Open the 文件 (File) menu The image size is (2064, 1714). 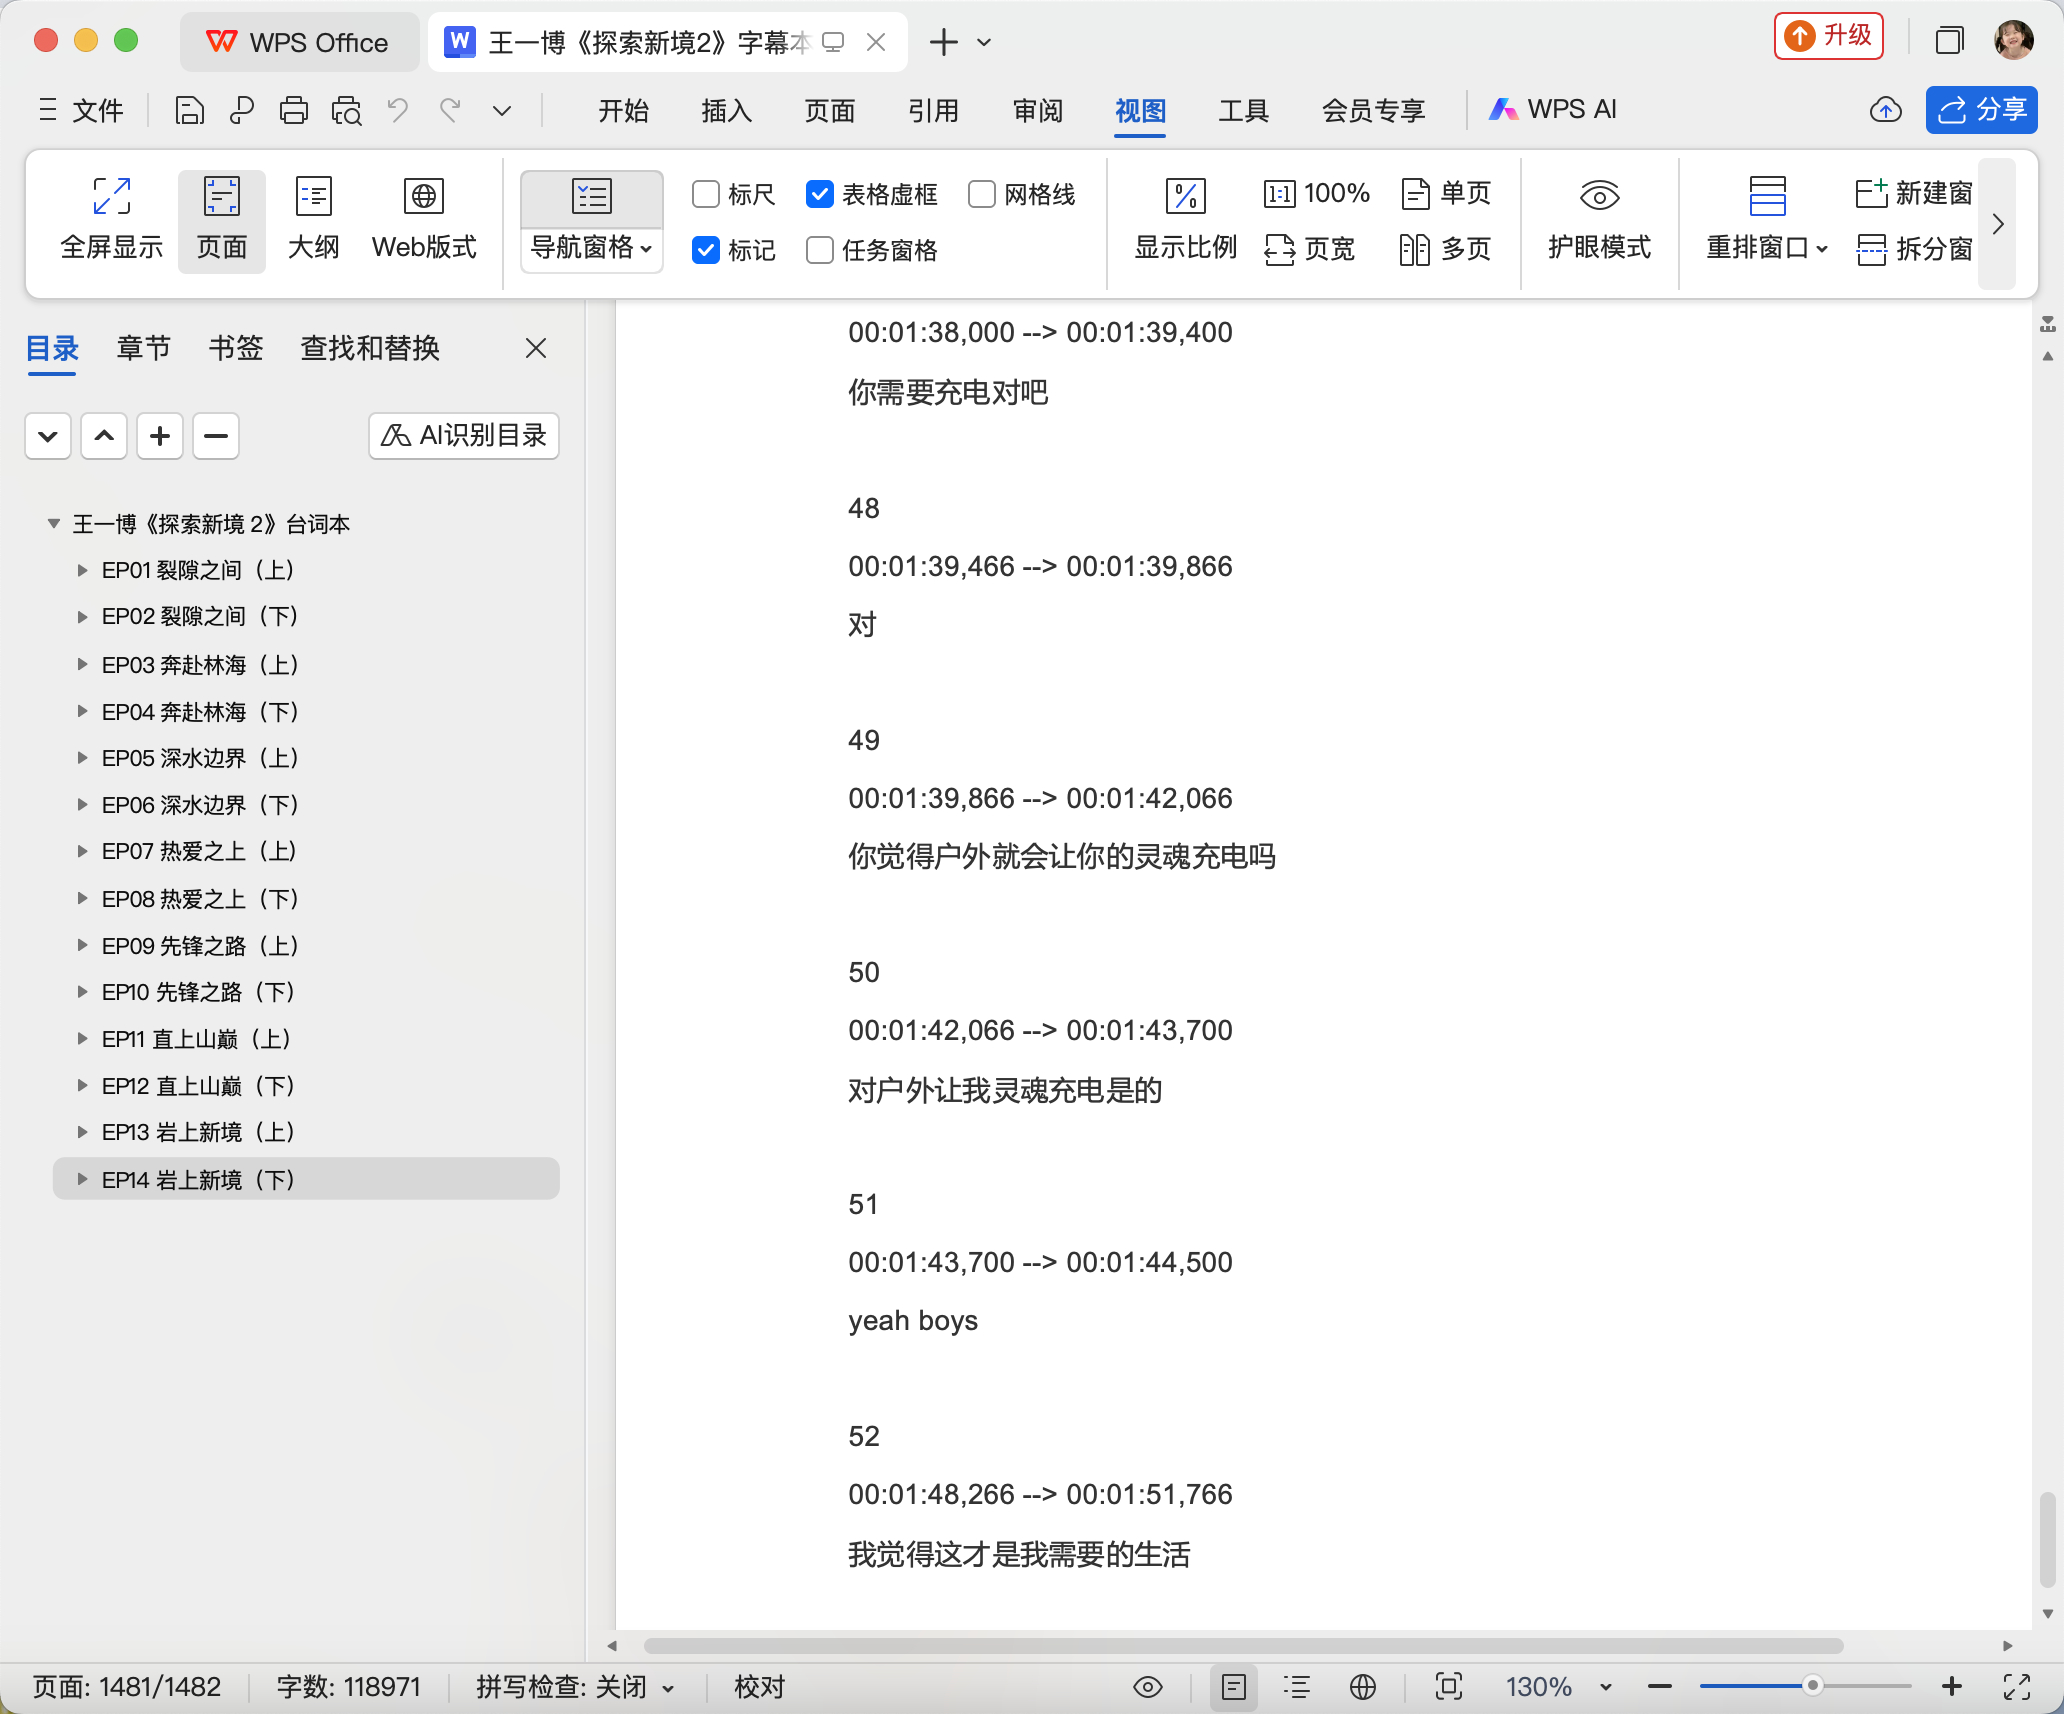[80, 110]
